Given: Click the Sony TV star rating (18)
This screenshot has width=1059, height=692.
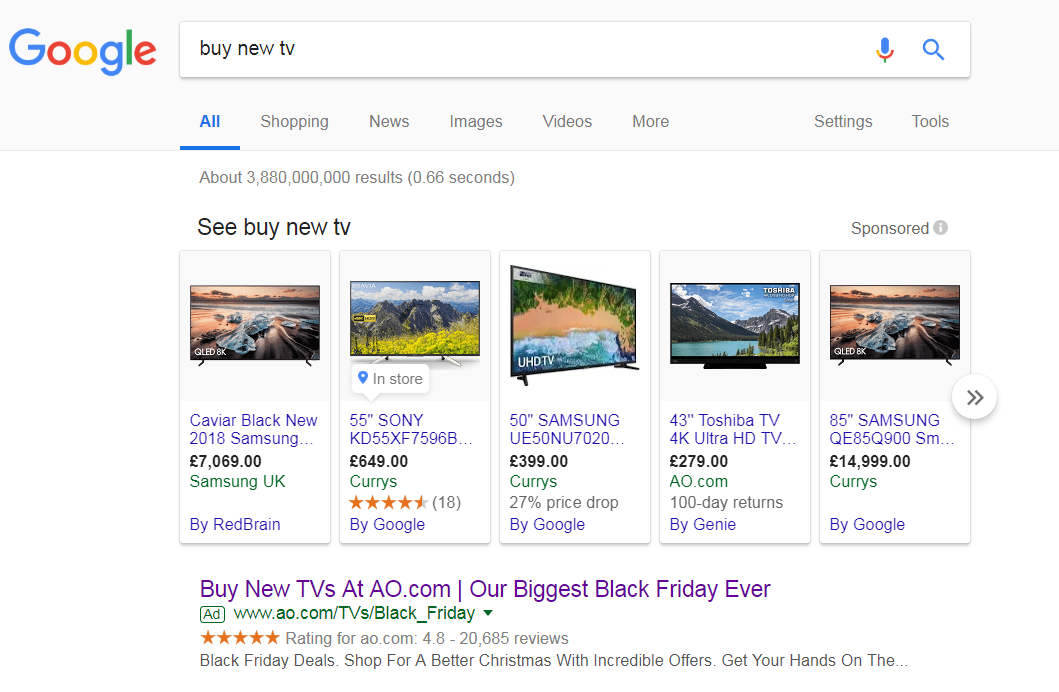Looking at the screenshot, I should pos(405,502).
